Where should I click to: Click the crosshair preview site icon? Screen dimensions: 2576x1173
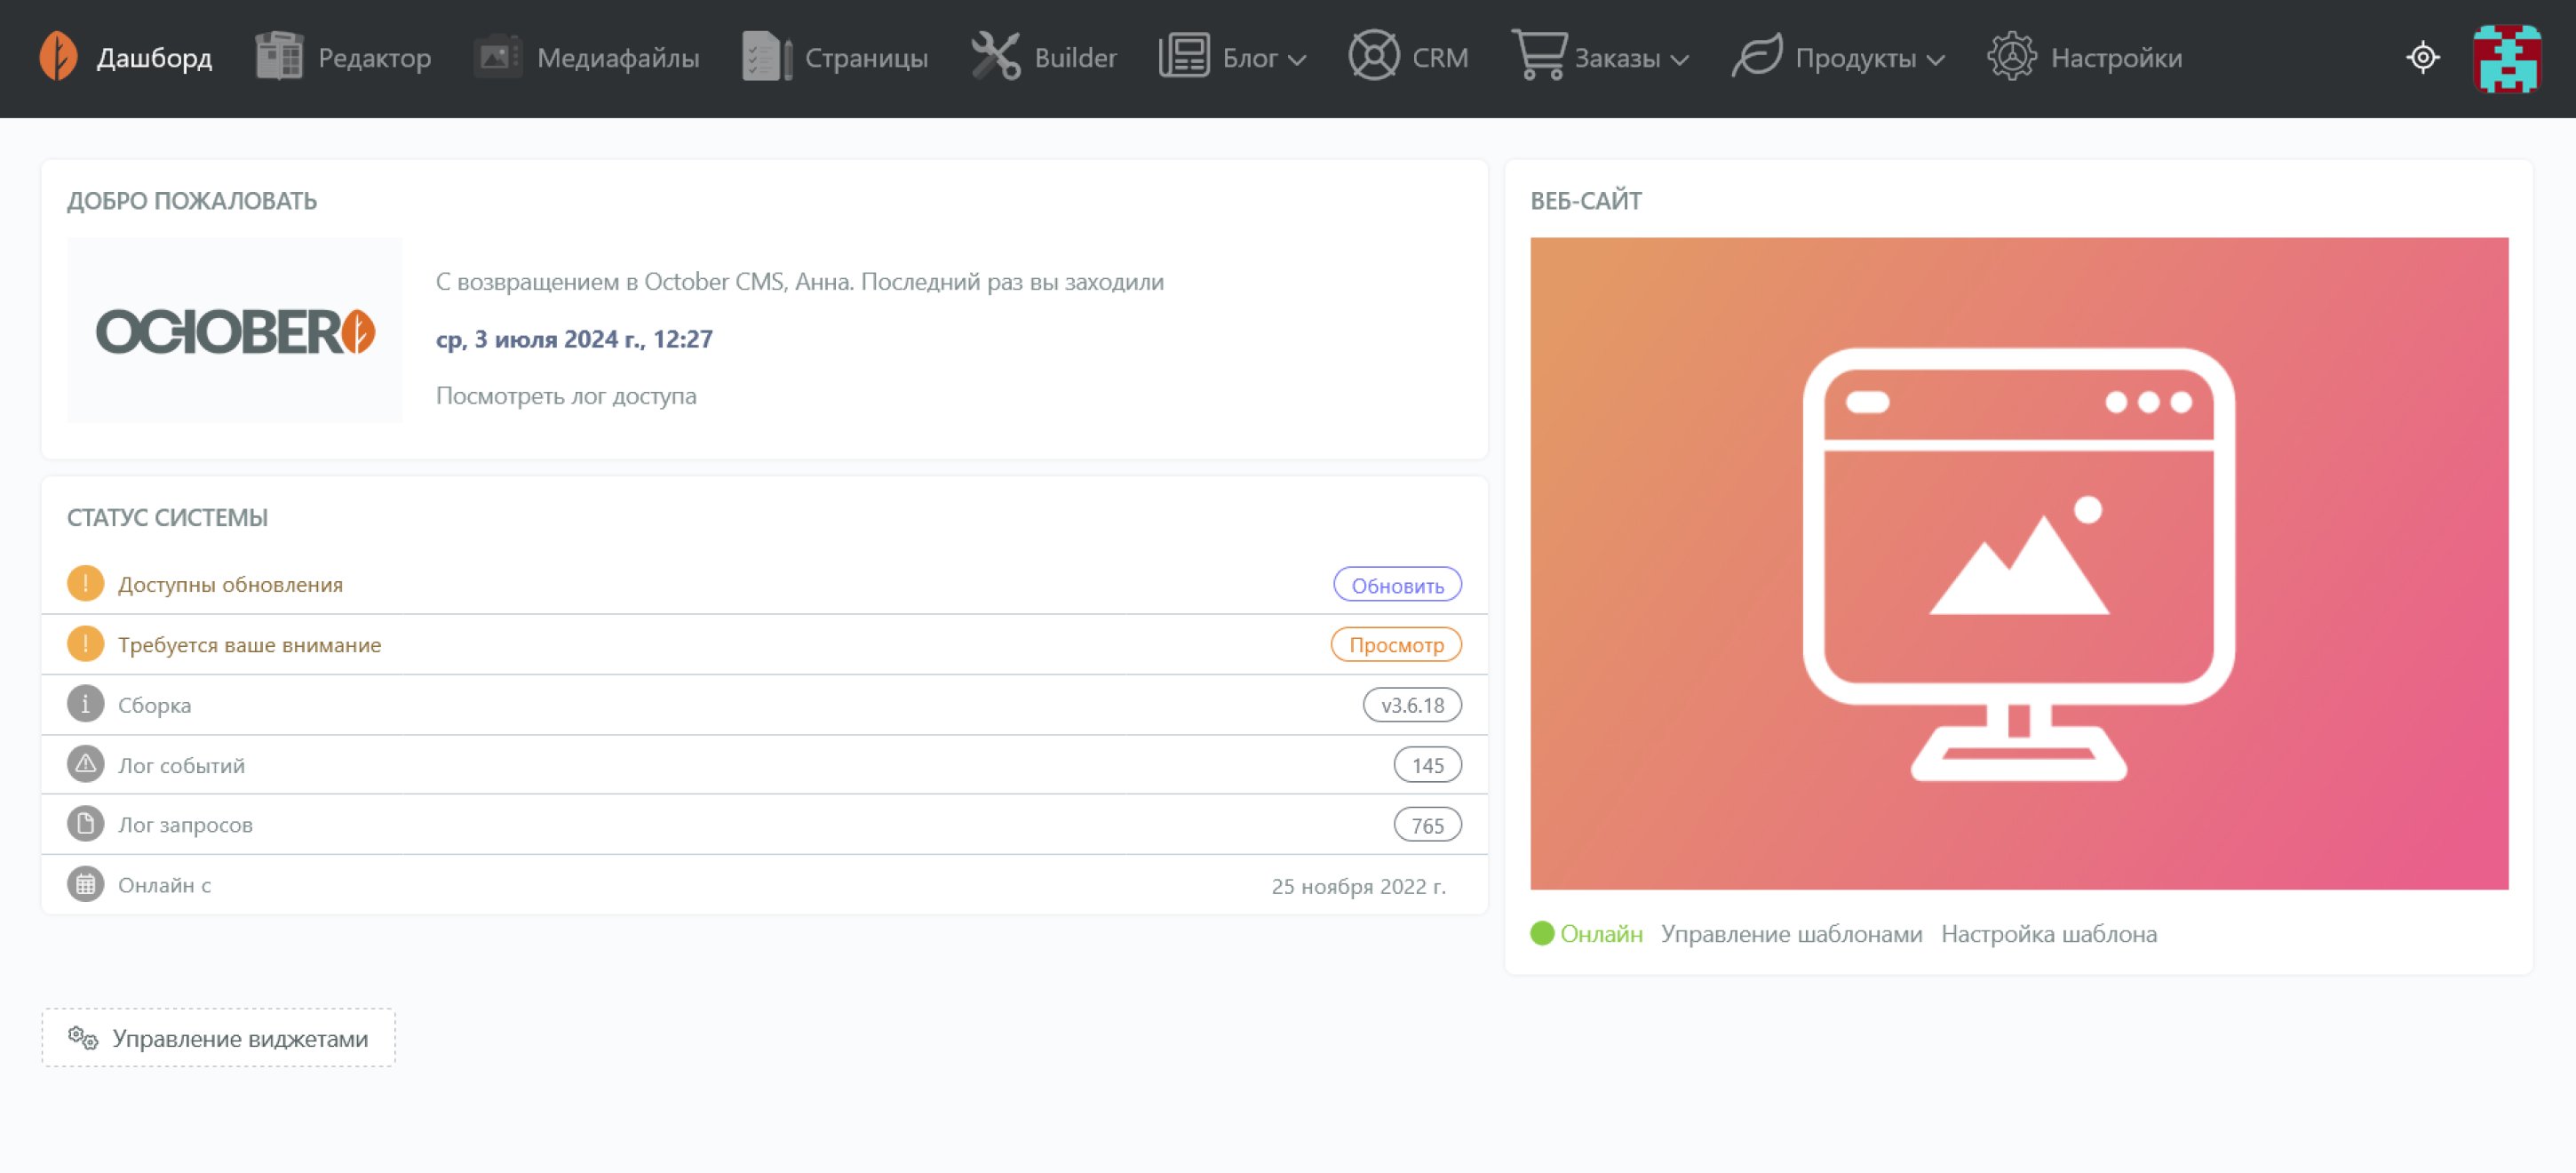pyautogui.click(x=2422, y=57)
